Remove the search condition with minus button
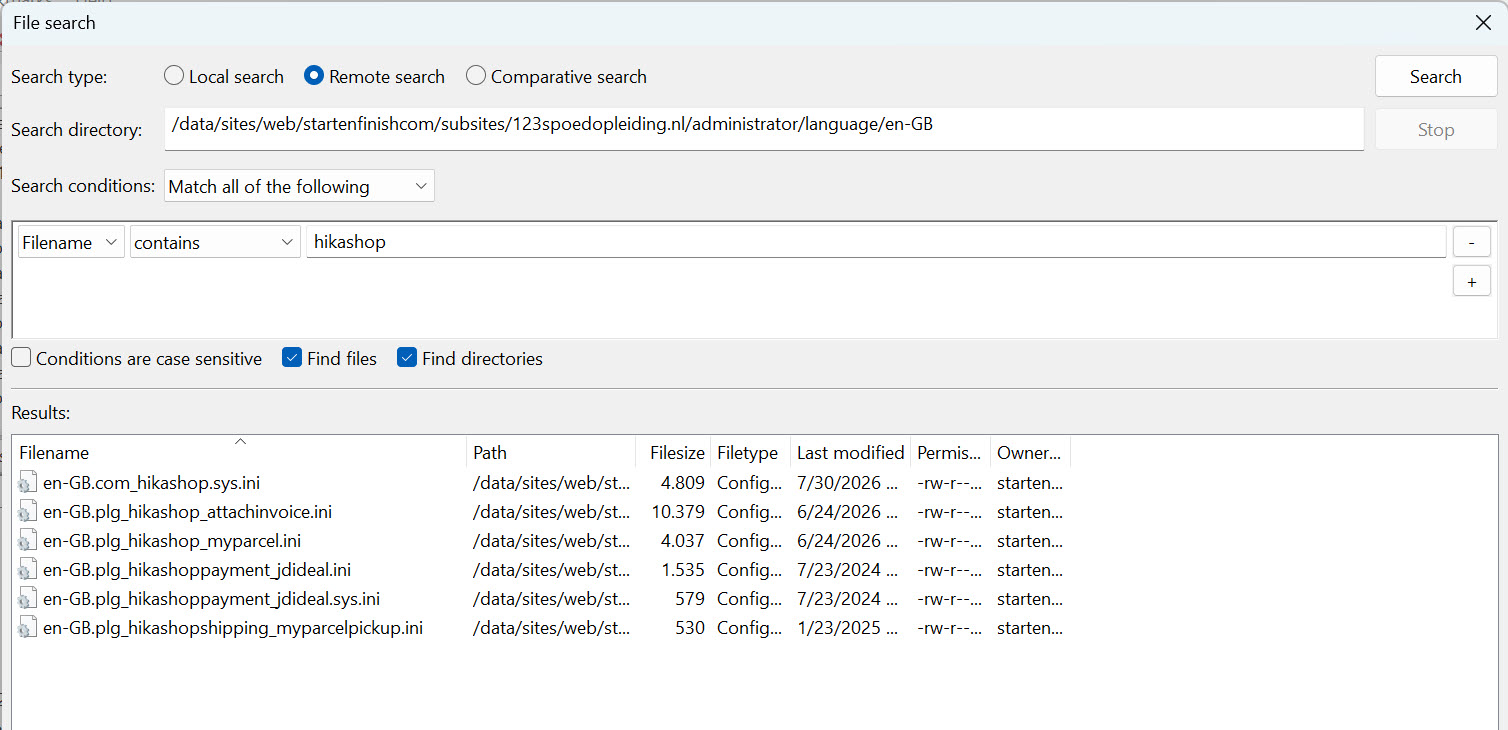The width and height of the screenshot is (1508, 730). pyautogui.click(x=1471, y=242)
